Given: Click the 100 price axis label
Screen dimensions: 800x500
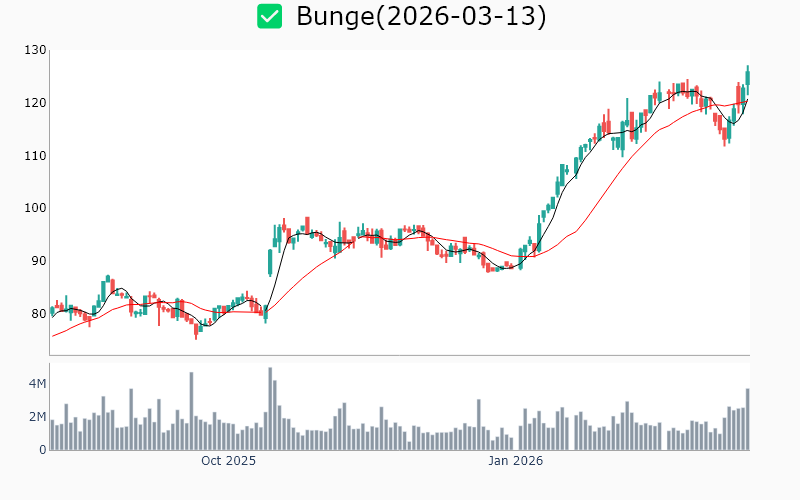Looking at the screenshot, I should pos(36,208).
